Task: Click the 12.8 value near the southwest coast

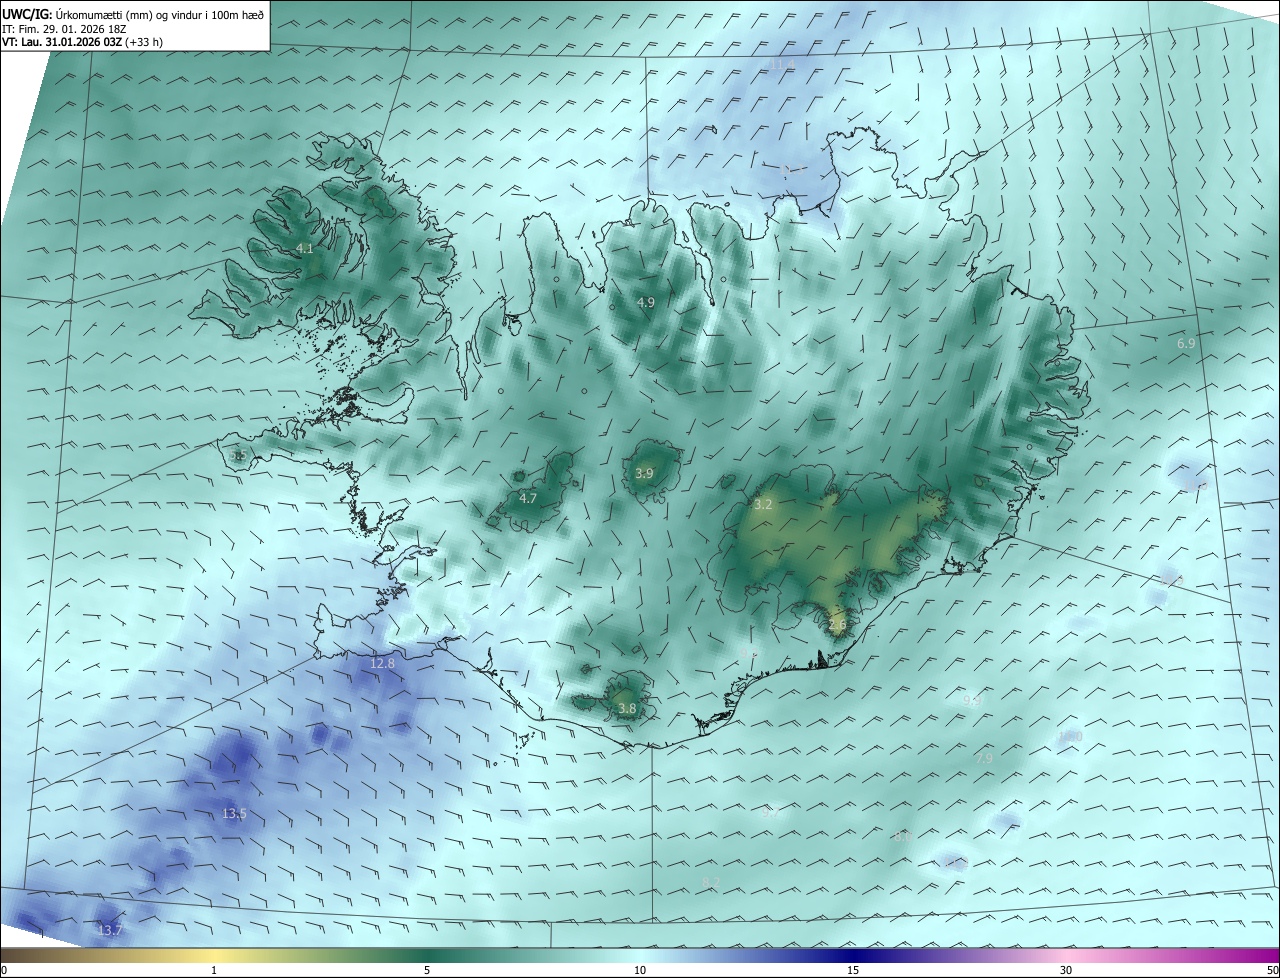Action: coord(382,663)
